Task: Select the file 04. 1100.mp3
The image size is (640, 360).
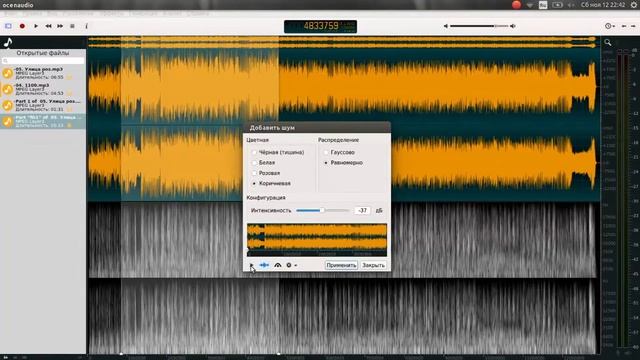Action: coord(43,89)
